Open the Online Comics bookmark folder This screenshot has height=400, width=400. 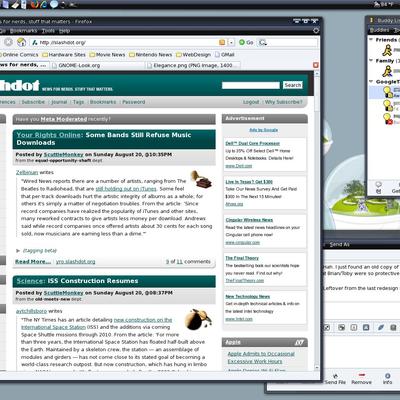[x=19, y=54]
